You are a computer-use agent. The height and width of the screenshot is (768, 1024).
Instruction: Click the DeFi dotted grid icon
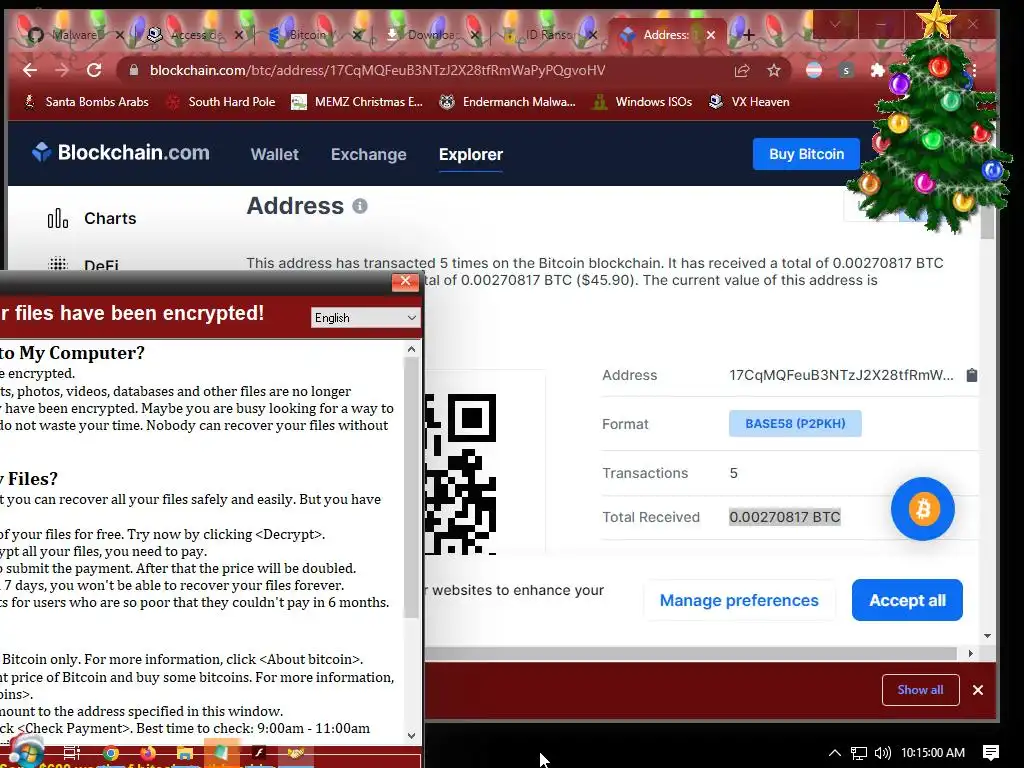tap(57, 263)
